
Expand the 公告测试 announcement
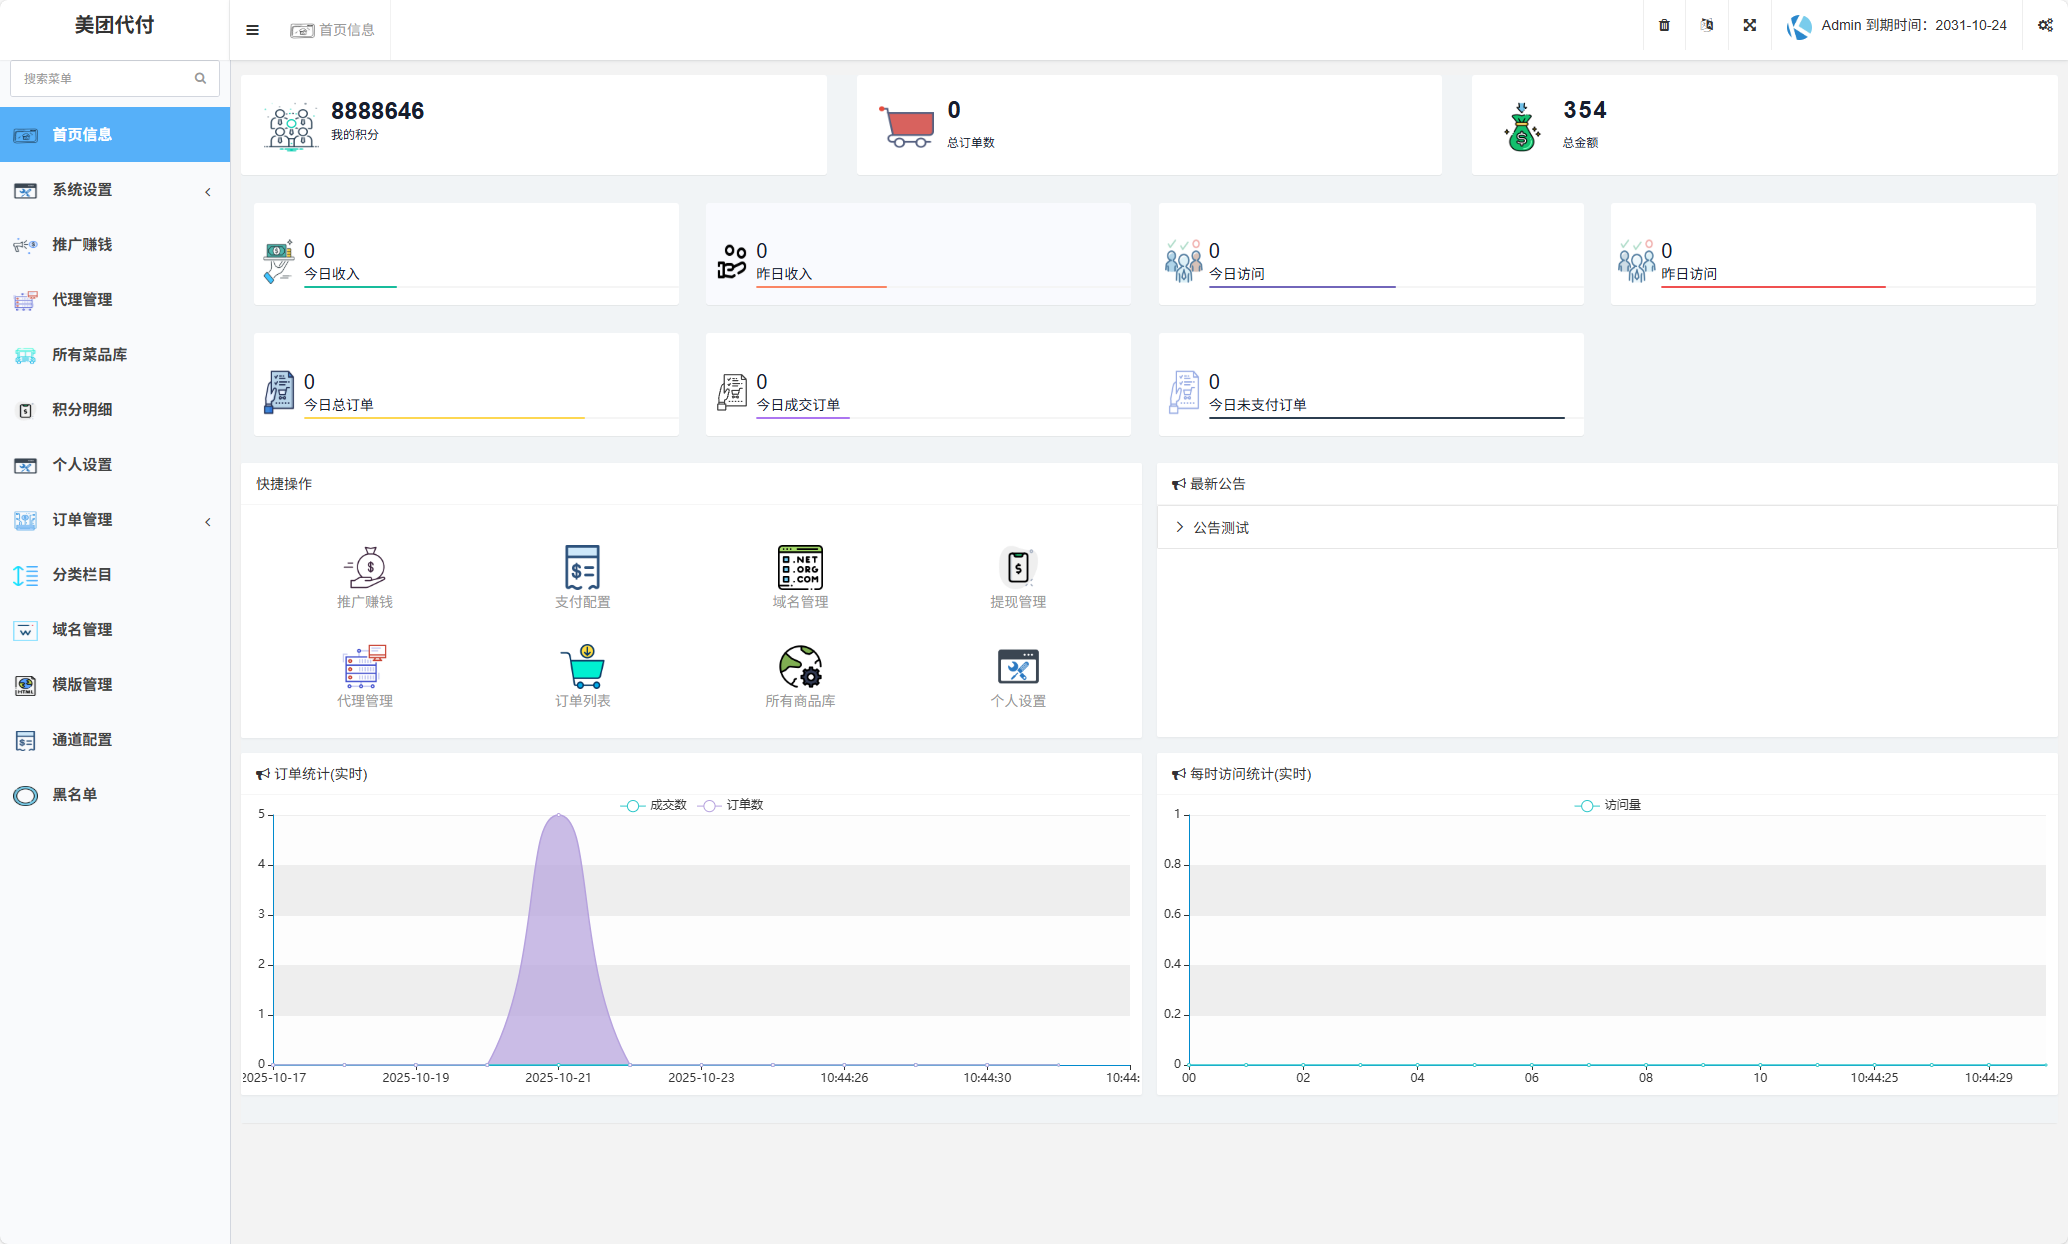tap(1220, 528)
